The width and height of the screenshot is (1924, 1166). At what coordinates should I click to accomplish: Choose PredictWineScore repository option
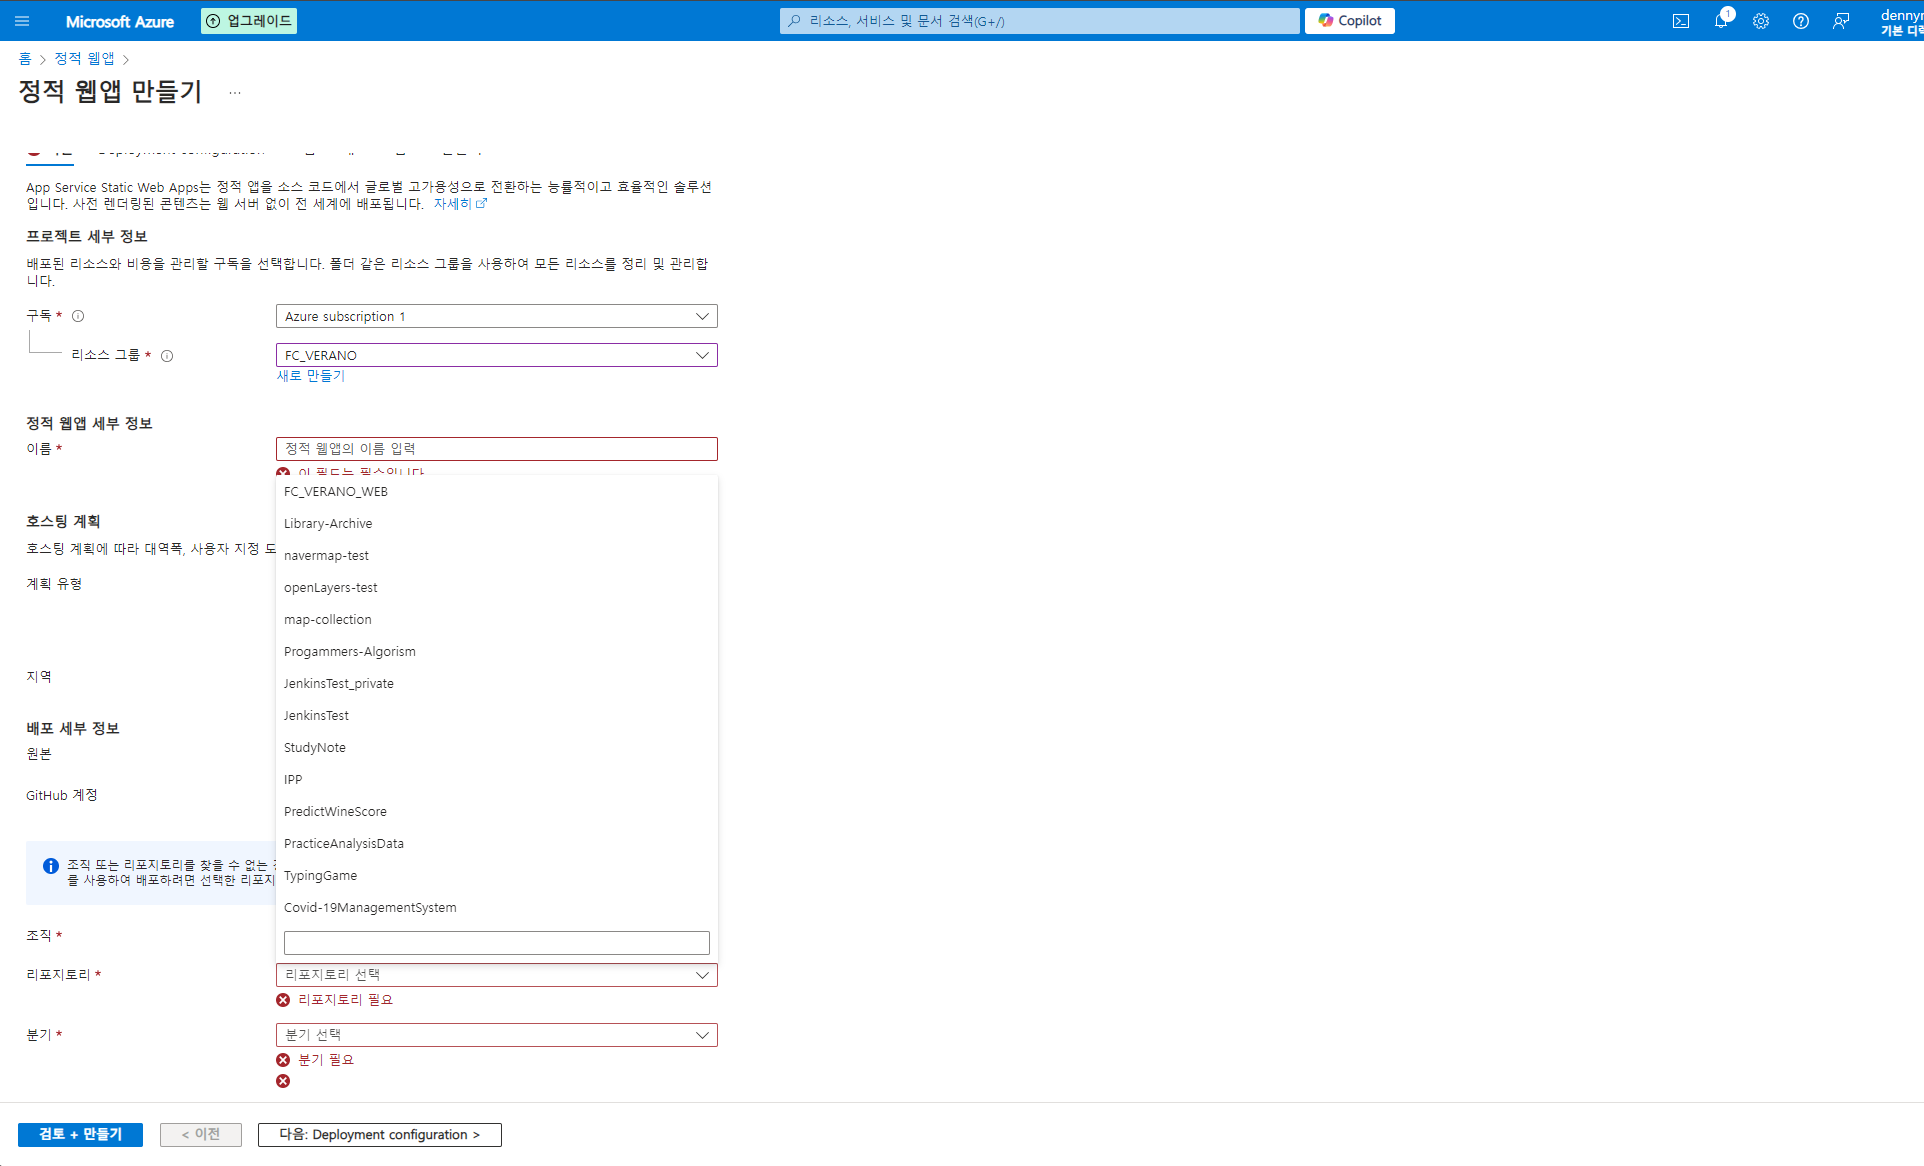click(x=335, y=812)
